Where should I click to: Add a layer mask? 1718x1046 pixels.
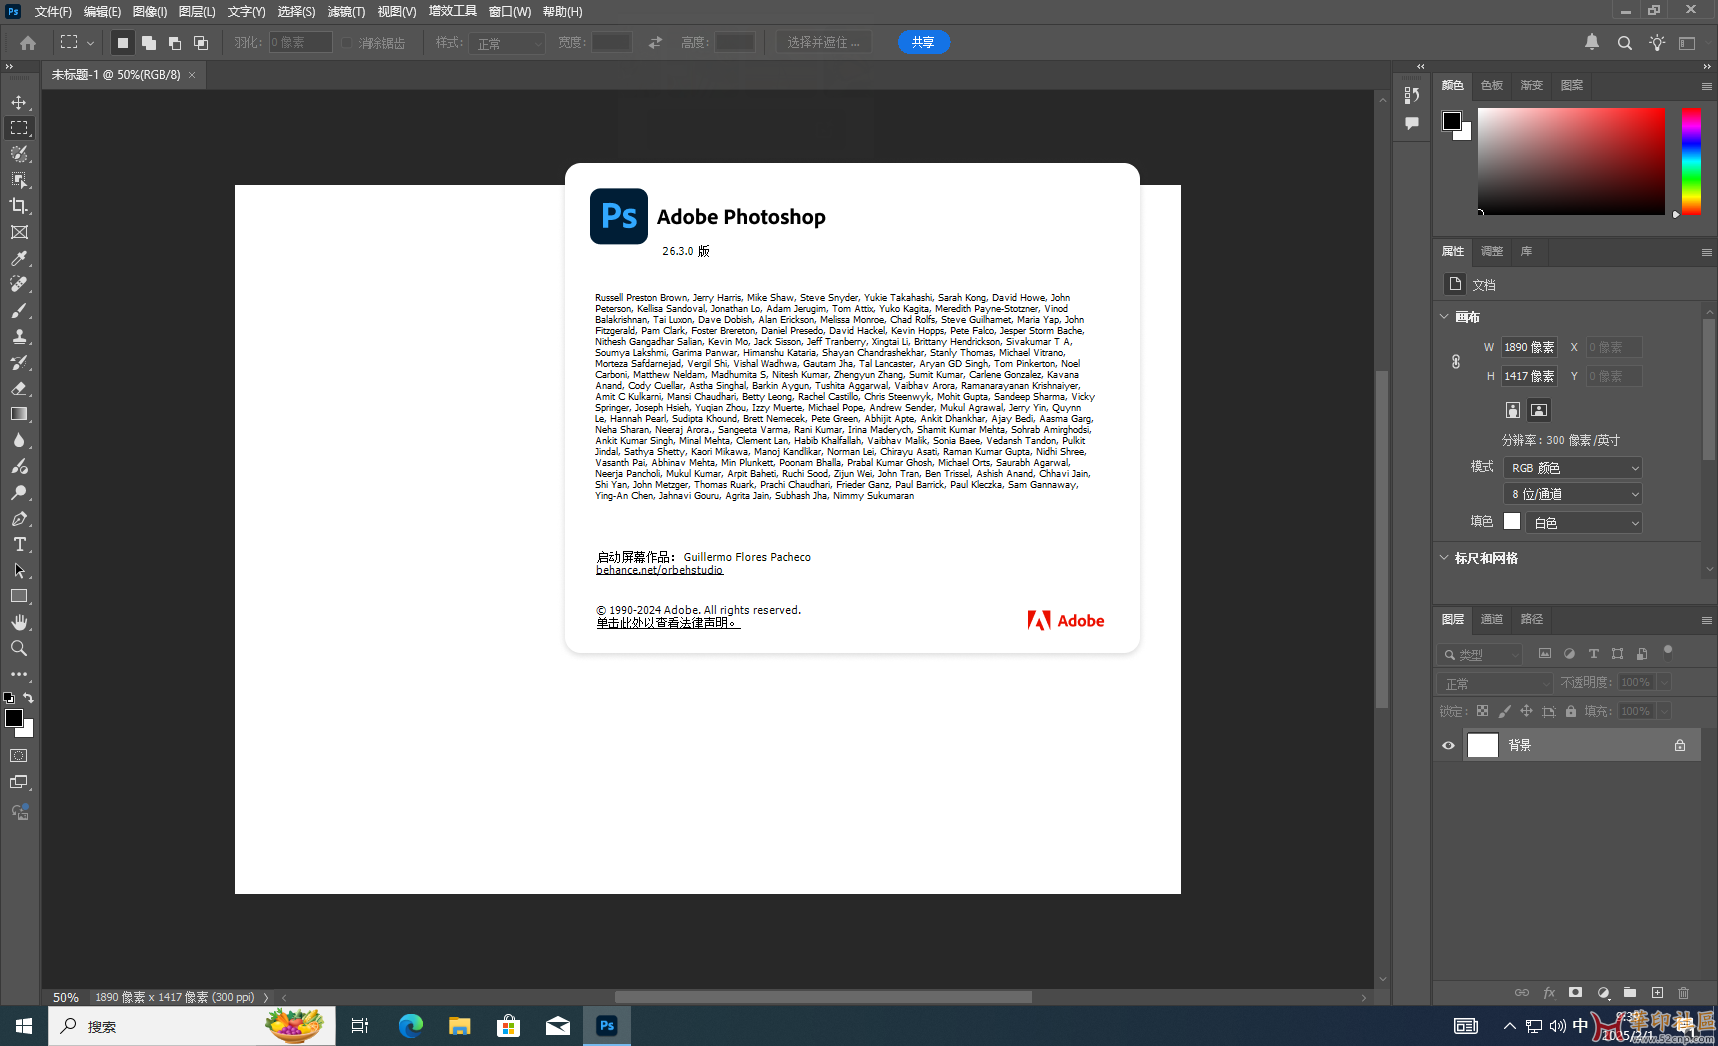[x=1576, y=993]
